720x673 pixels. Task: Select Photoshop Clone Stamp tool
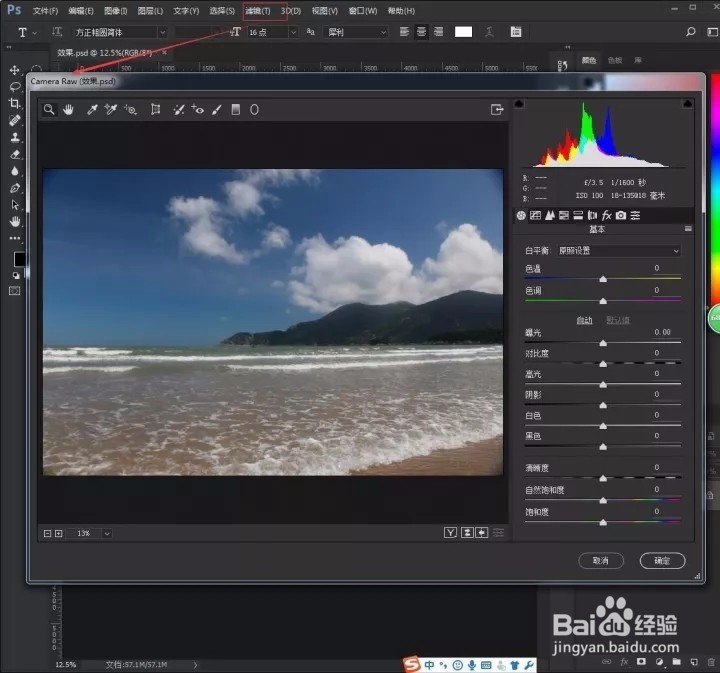click(x=15, y=137)
